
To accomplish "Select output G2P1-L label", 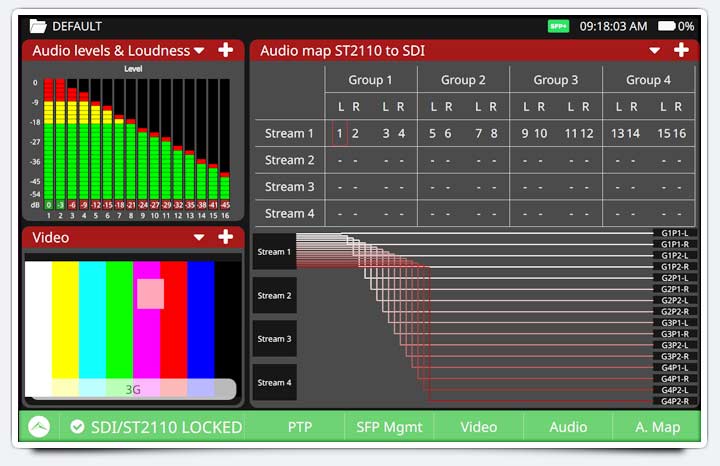I will pyautogui.click(x=675, y=278).
